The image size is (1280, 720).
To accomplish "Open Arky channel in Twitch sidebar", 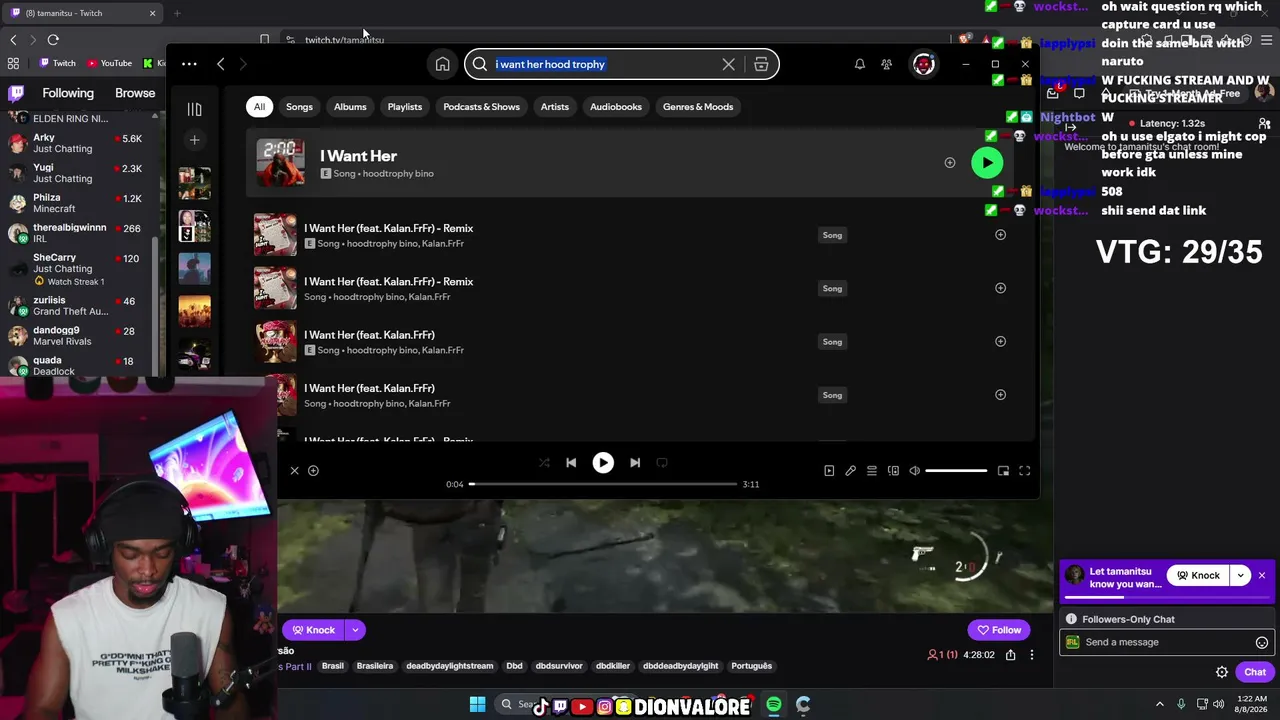I will [x=75, y=143].
